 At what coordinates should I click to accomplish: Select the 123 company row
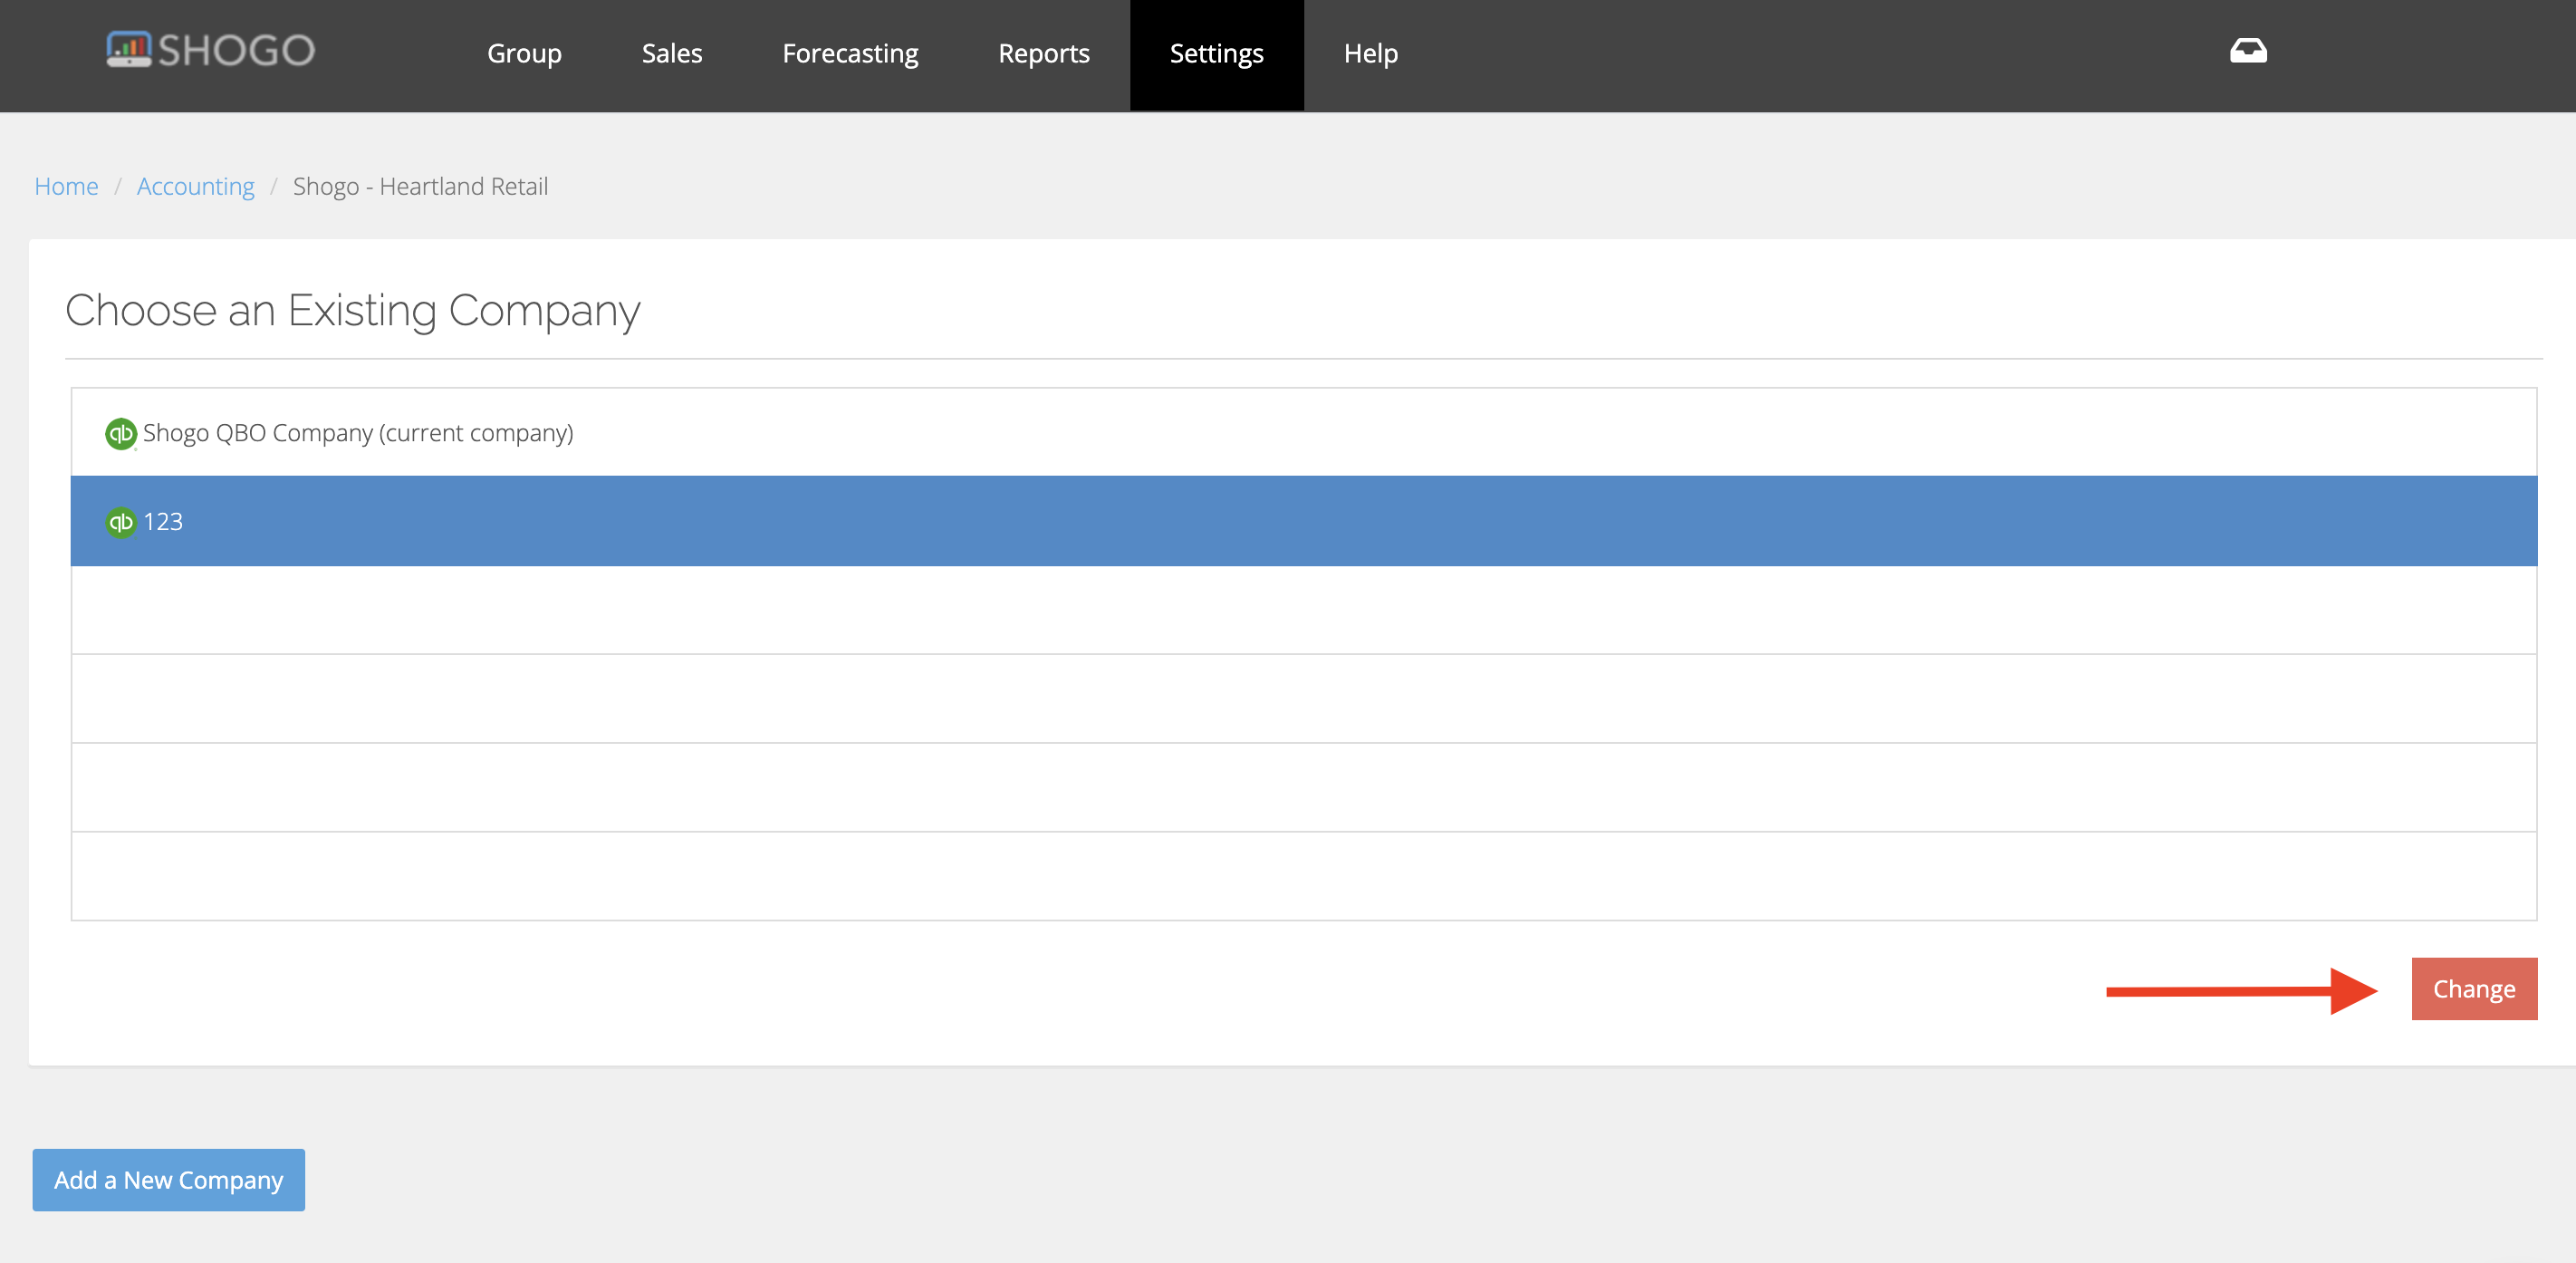(1304, 521)
